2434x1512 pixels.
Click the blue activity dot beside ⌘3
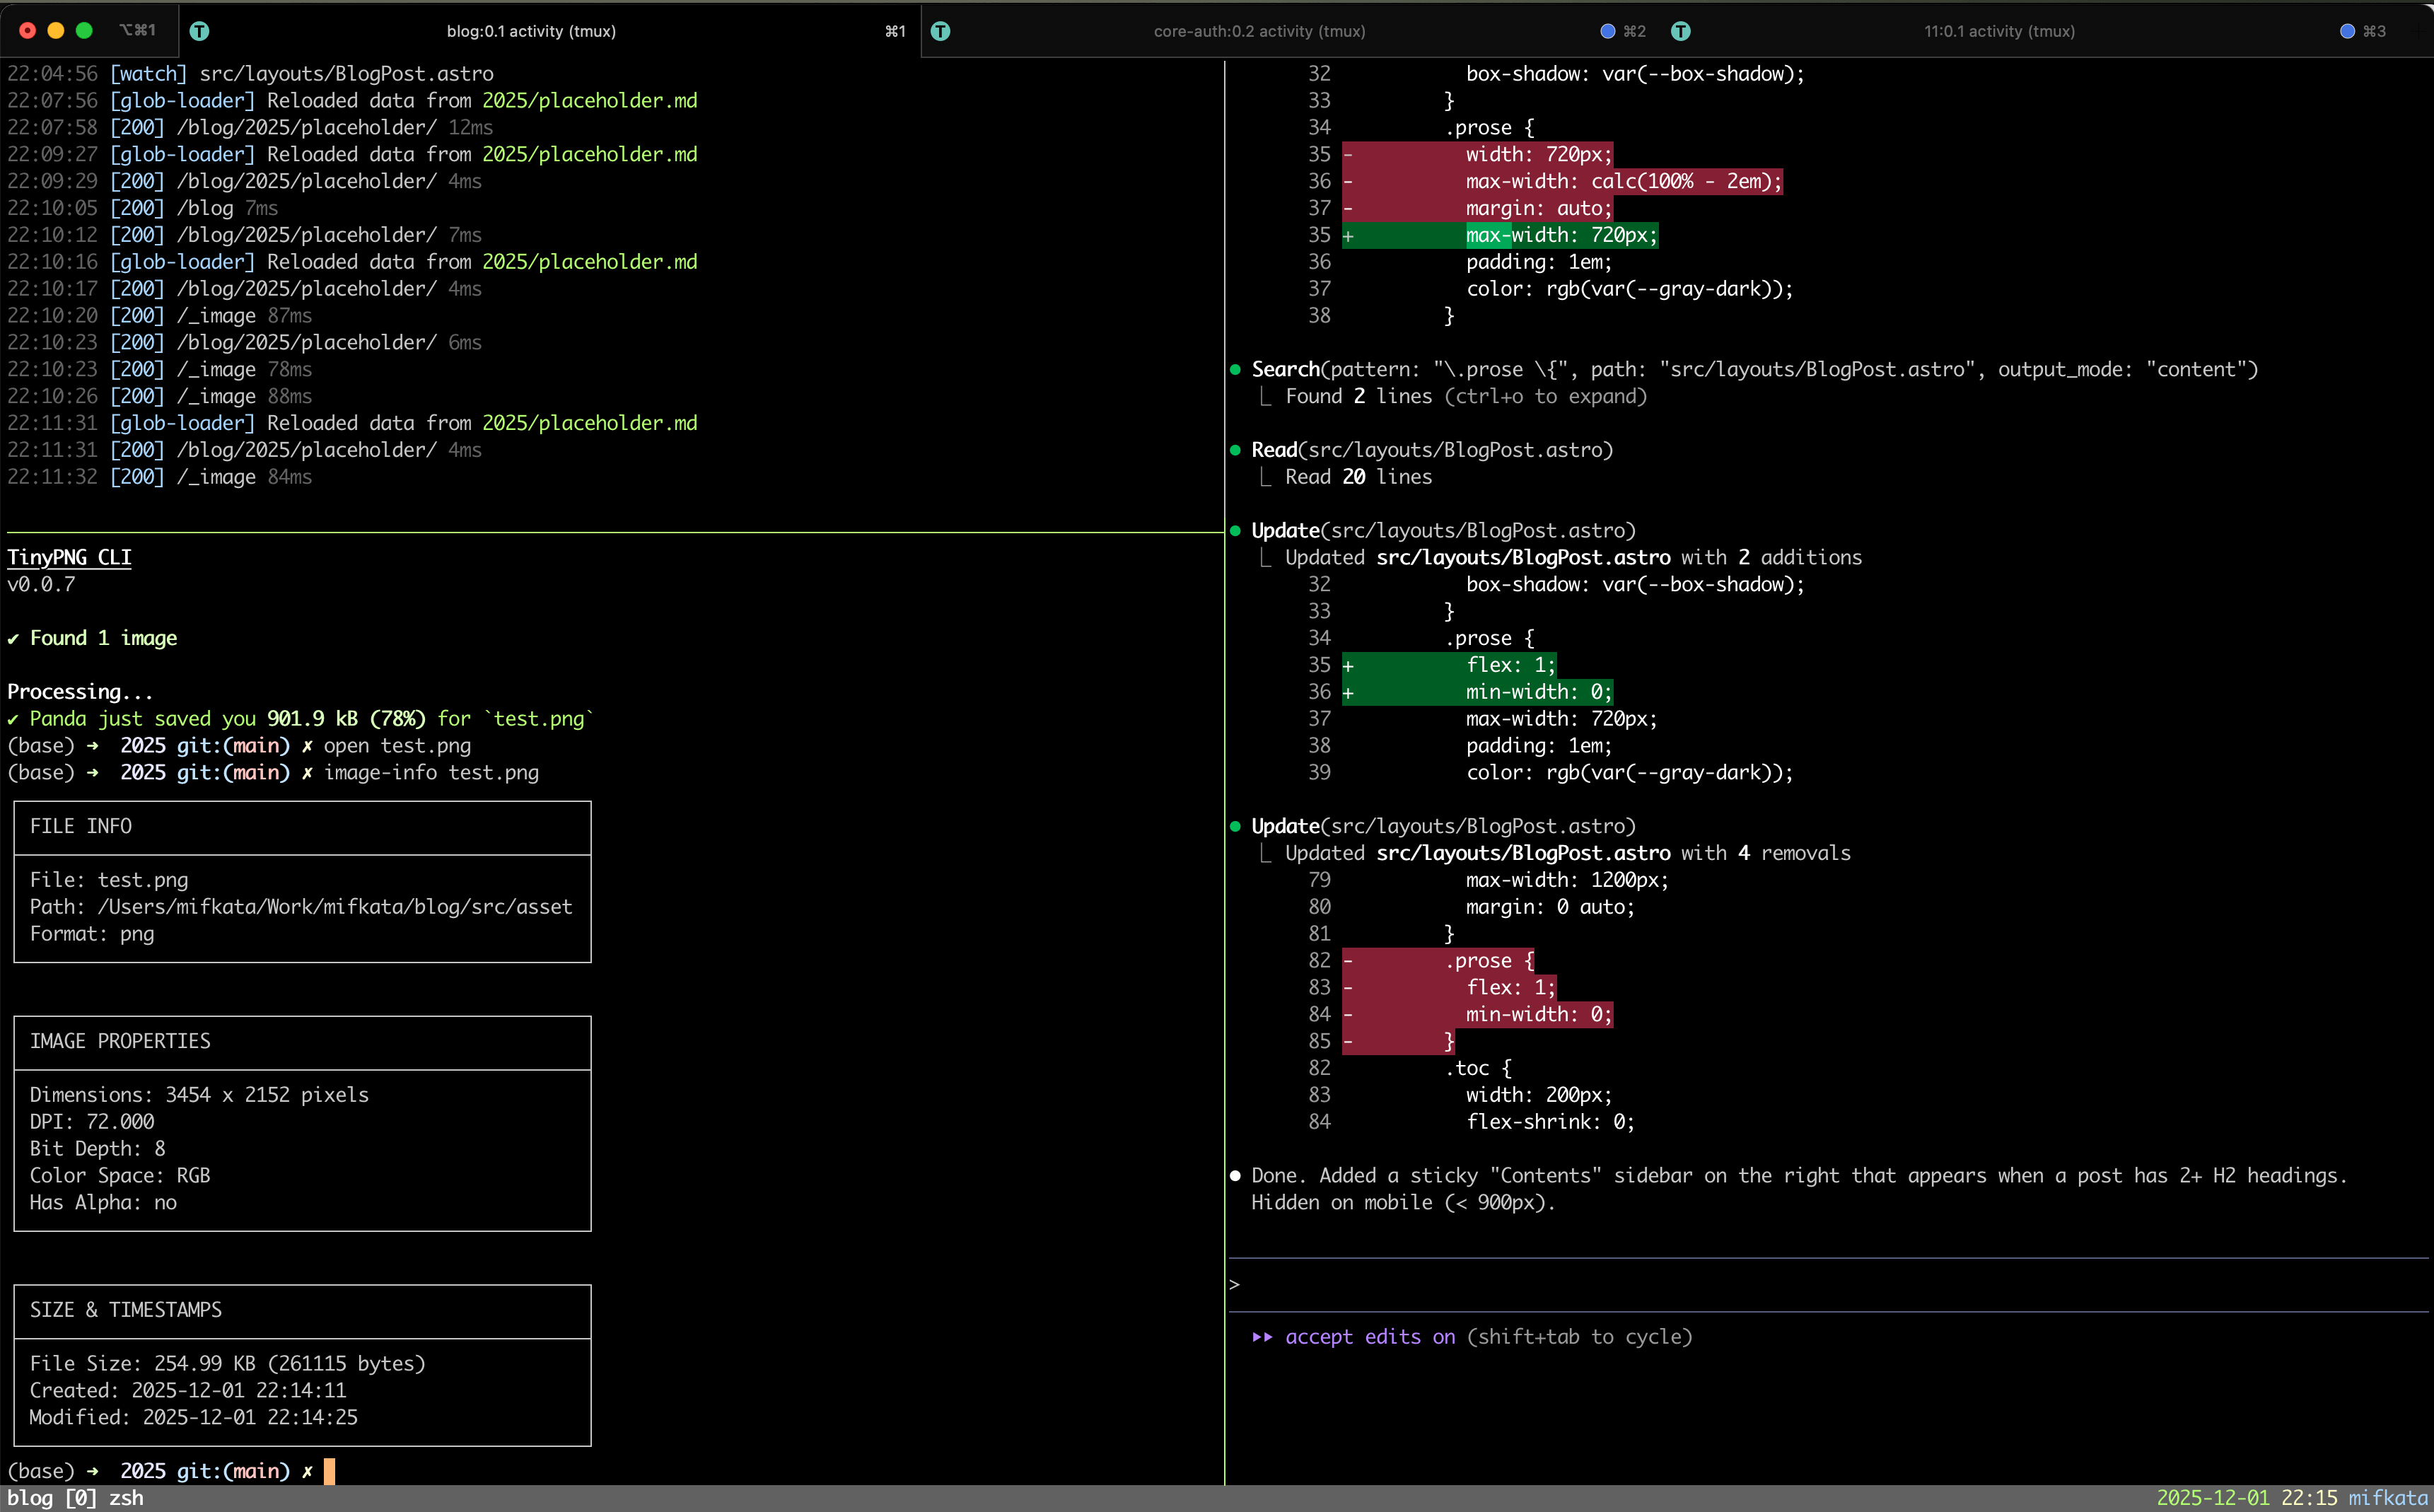point(2347,31)
